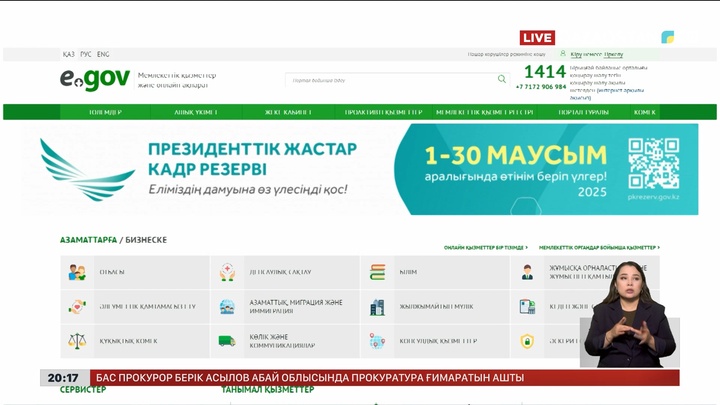
Task: Open the Білім education books icon
Action: point(377,272)
